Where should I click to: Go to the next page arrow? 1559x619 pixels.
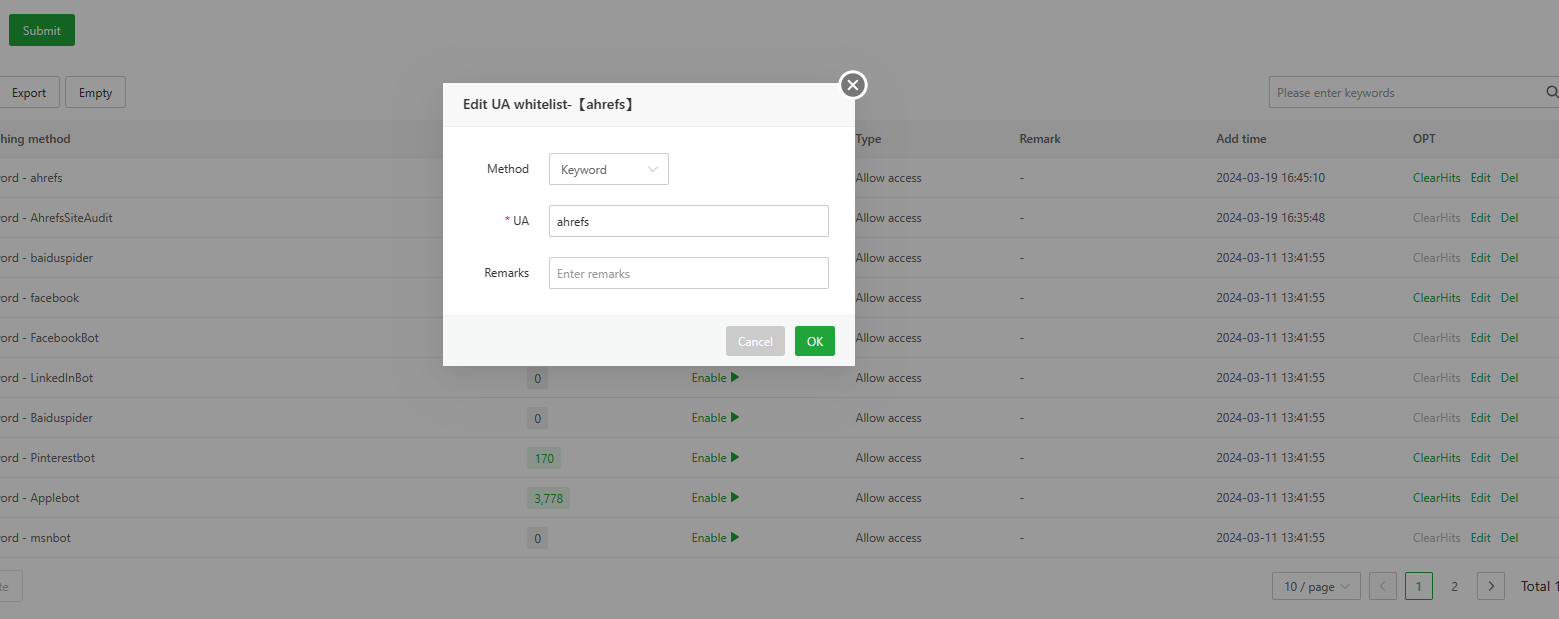point(1491,586)
